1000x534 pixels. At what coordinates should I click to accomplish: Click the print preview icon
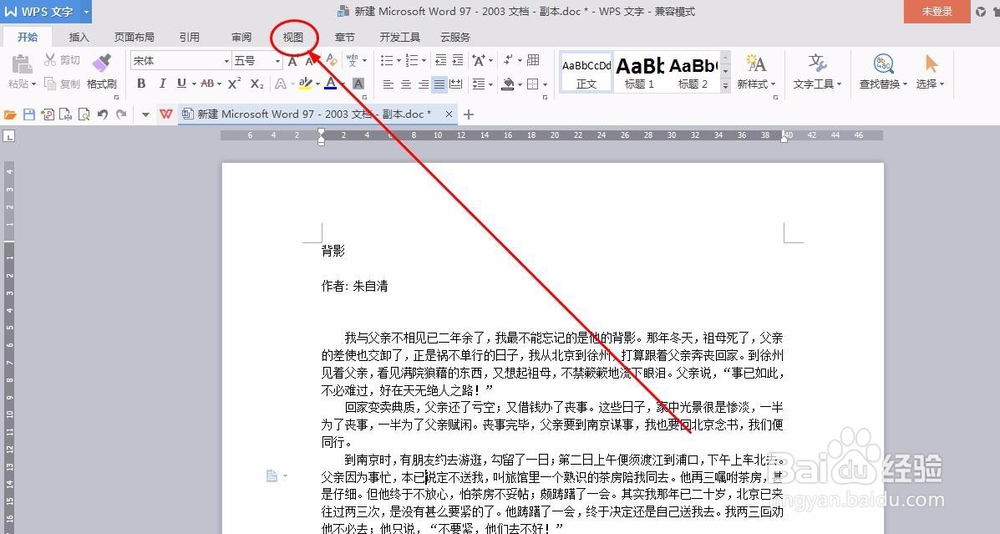84,114
